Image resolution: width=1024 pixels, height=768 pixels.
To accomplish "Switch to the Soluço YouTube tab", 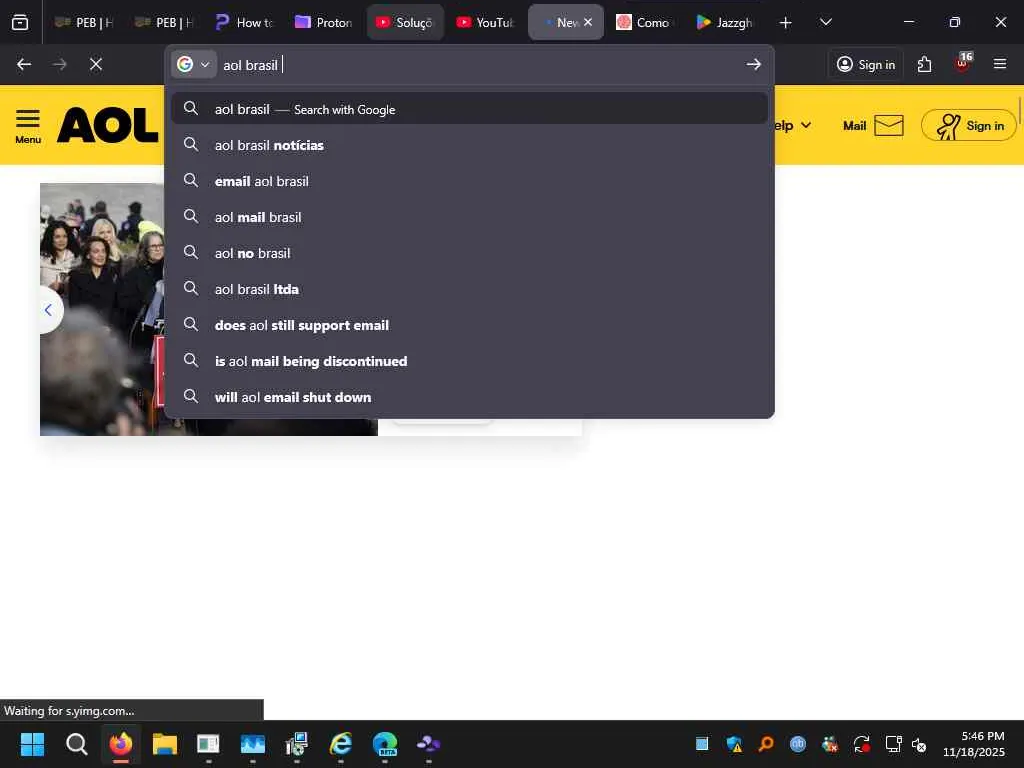I will coord(405,22).
